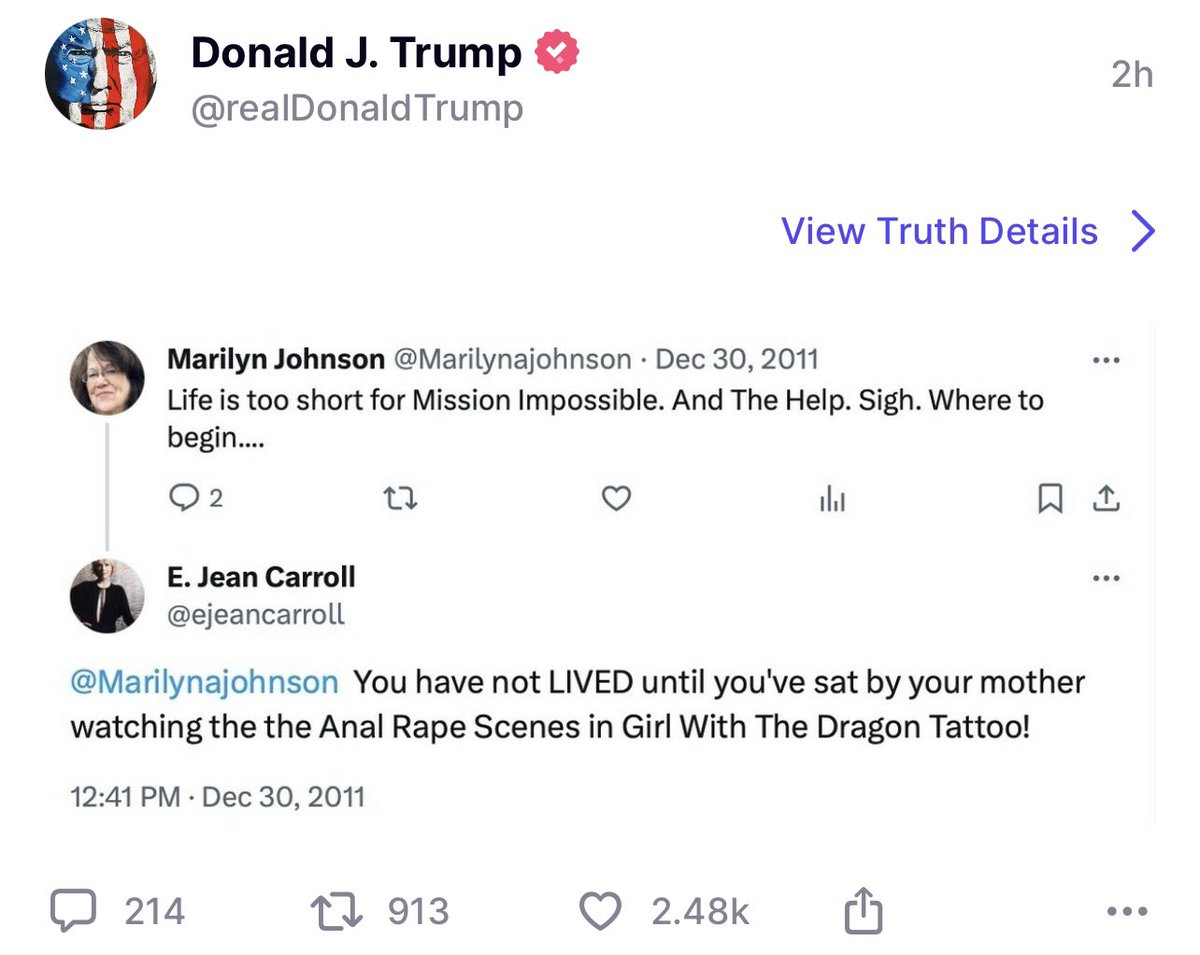1200x955 pixels.
Task: Click the red verified badge icon
Action: coord(558,52)
